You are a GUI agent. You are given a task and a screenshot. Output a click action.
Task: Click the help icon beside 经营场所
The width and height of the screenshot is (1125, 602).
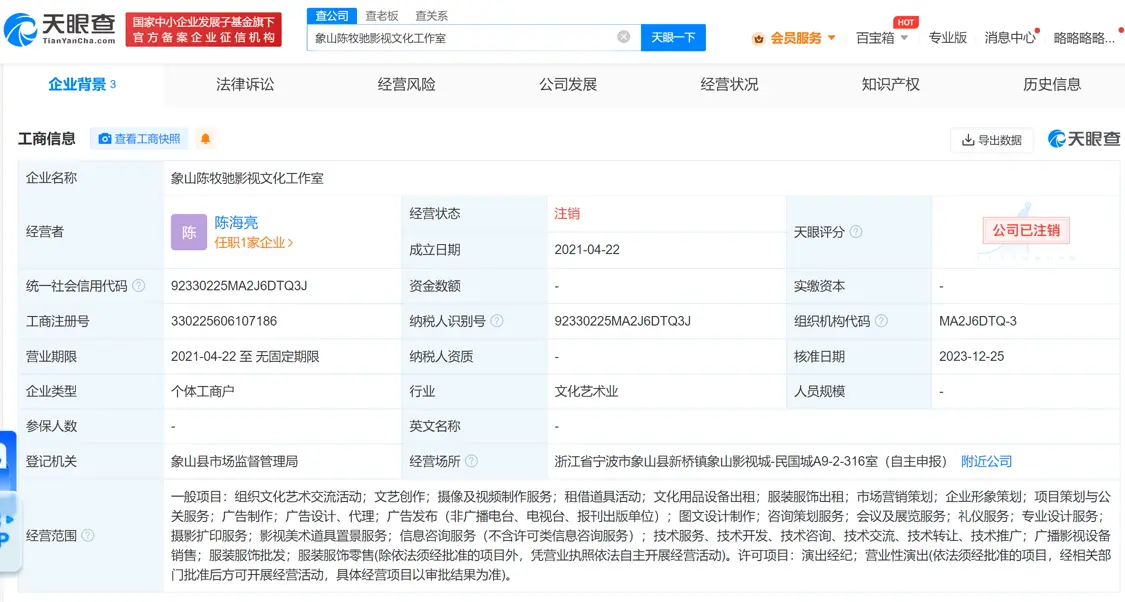coord(472,461)
